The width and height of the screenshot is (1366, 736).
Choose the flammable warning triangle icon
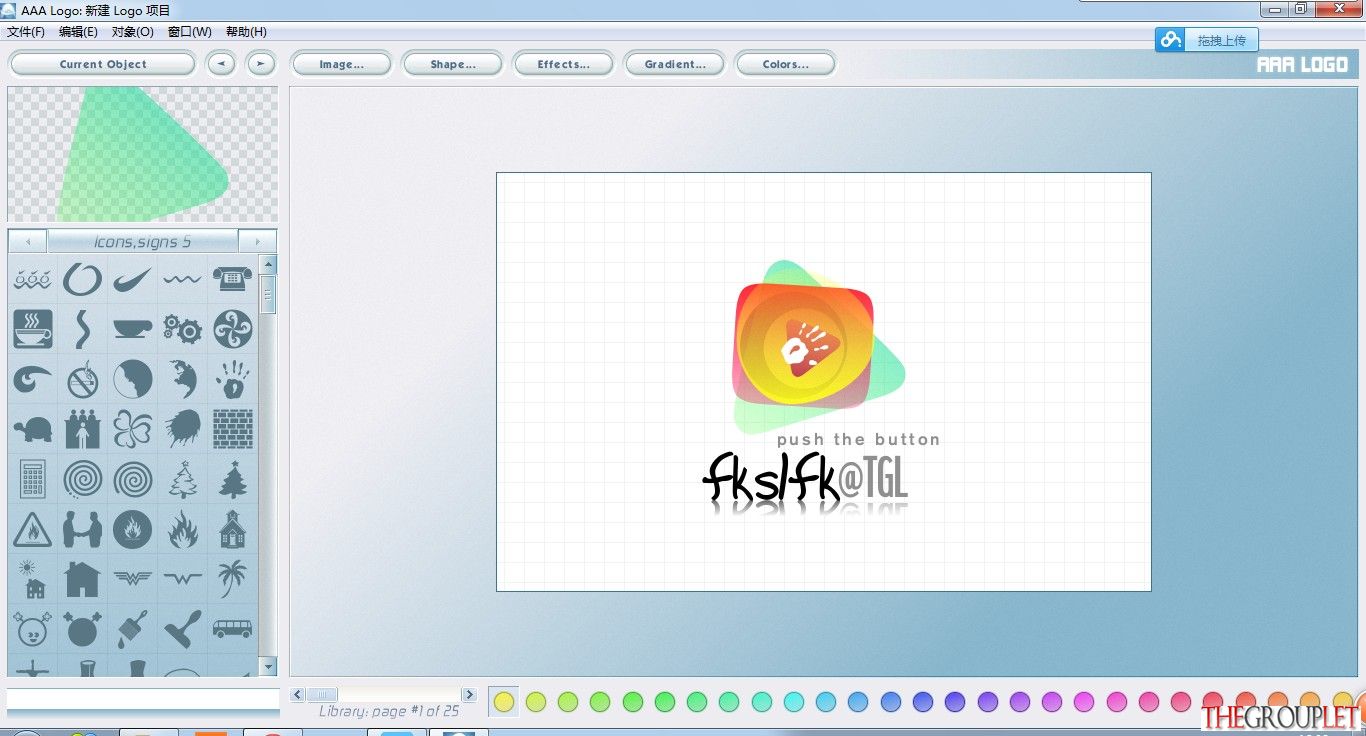click(x=33, y=529)
